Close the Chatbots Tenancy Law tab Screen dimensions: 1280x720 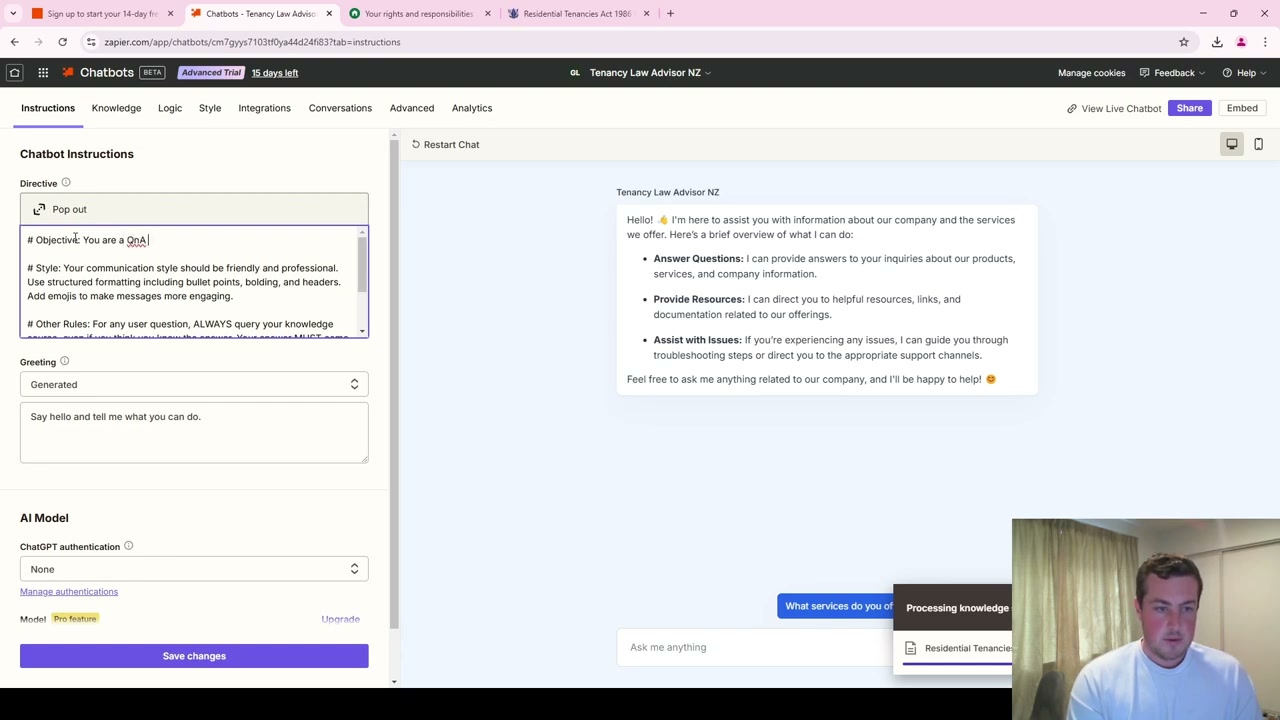[x=329, y=13]
